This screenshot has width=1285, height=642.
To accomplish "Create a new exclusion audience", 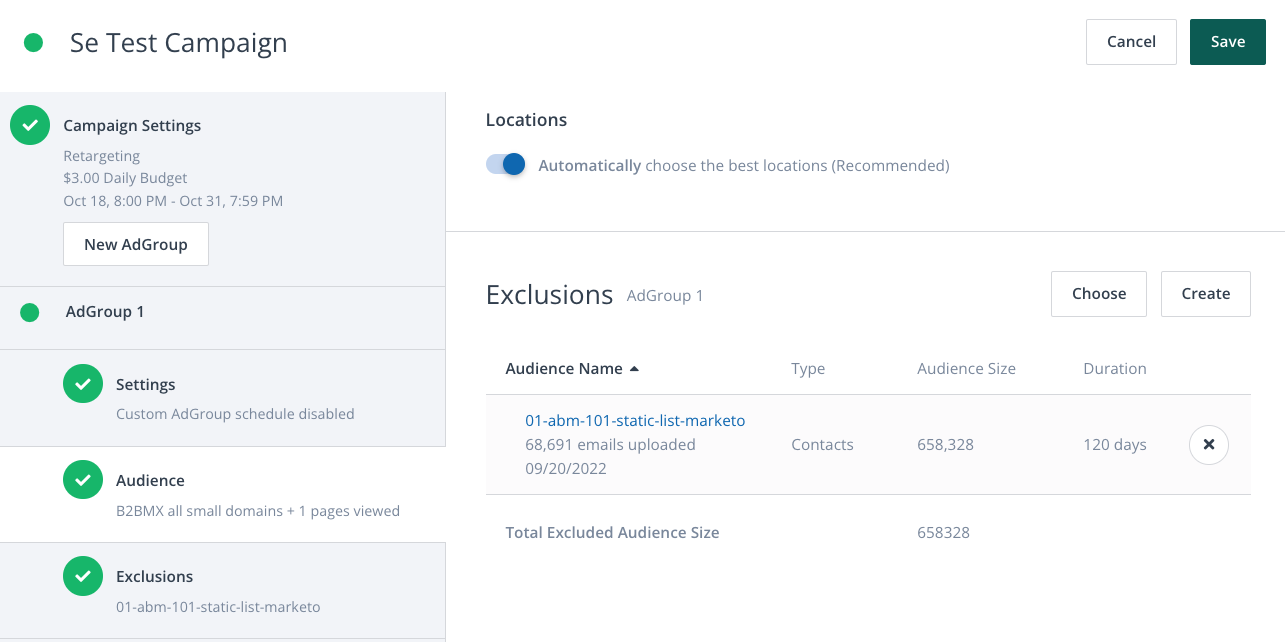I will point(1206,294).
